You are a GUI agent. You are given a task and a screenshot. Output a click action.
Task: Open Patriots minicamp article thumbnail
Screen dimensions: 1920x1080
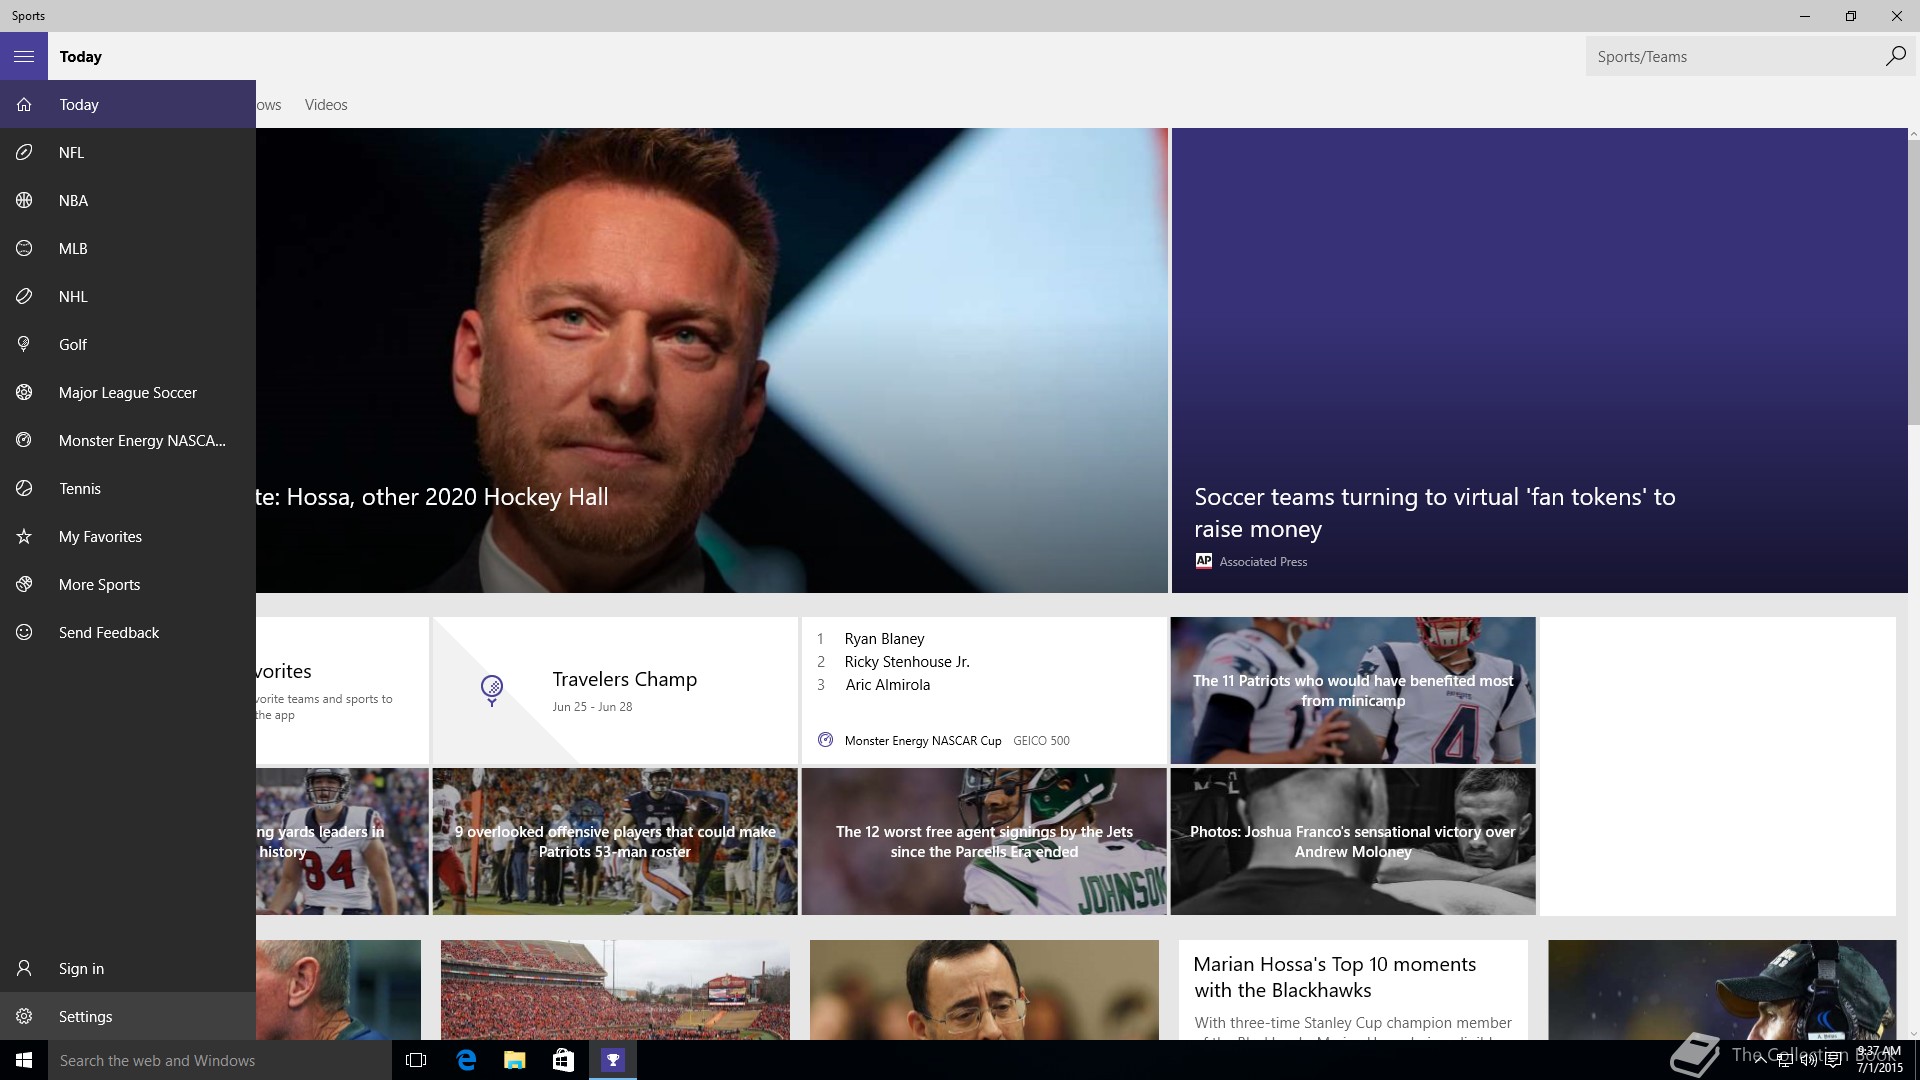1353,690
